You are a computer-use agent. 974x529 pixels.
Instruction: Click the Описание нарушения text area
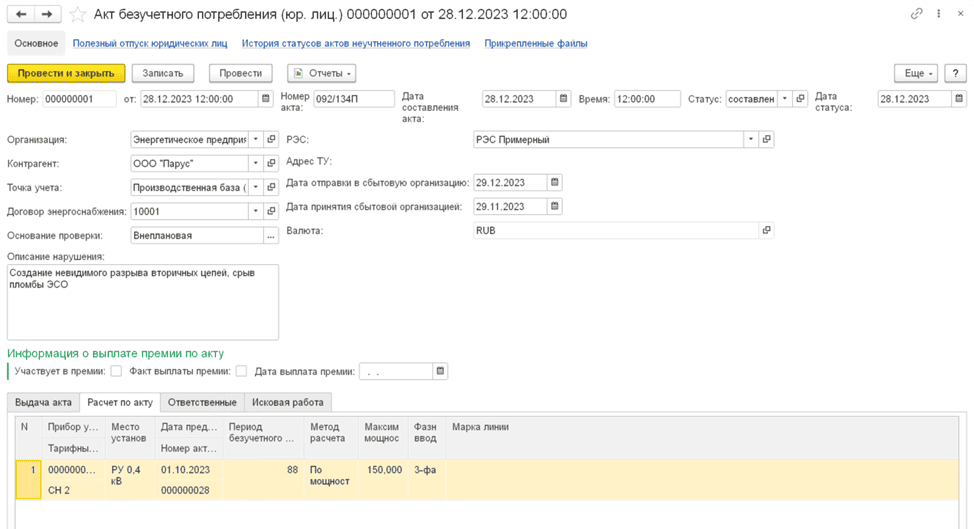(143, 302)
